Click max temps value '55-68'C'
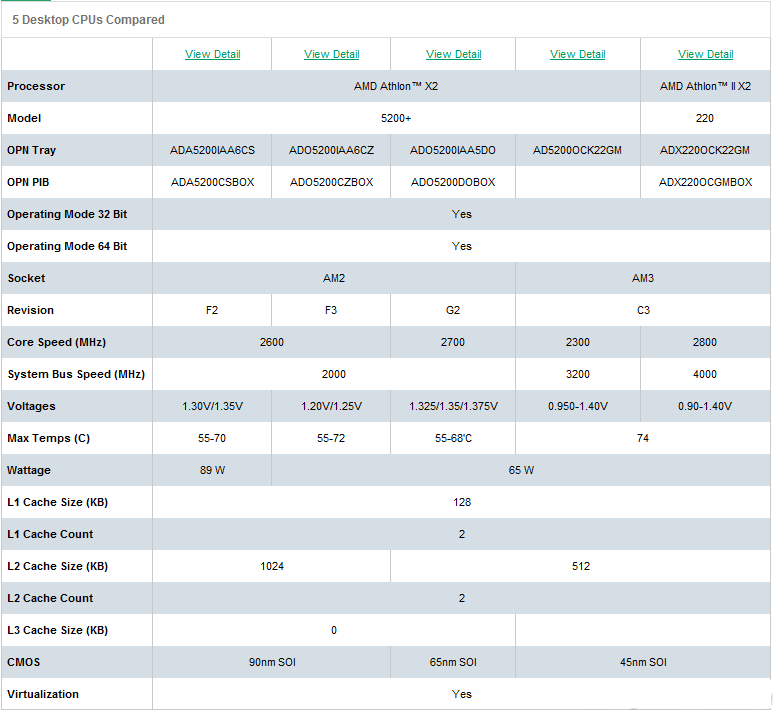The image size is (773, 710). tap(453, 438)
